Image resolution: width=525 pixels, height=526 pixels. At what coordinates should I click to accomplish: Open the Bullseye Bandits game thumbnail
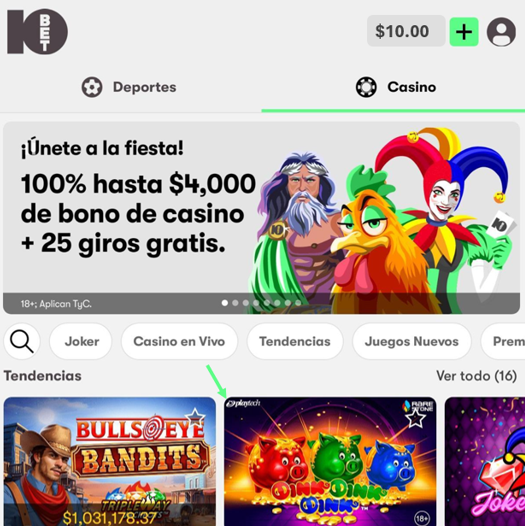110,462
